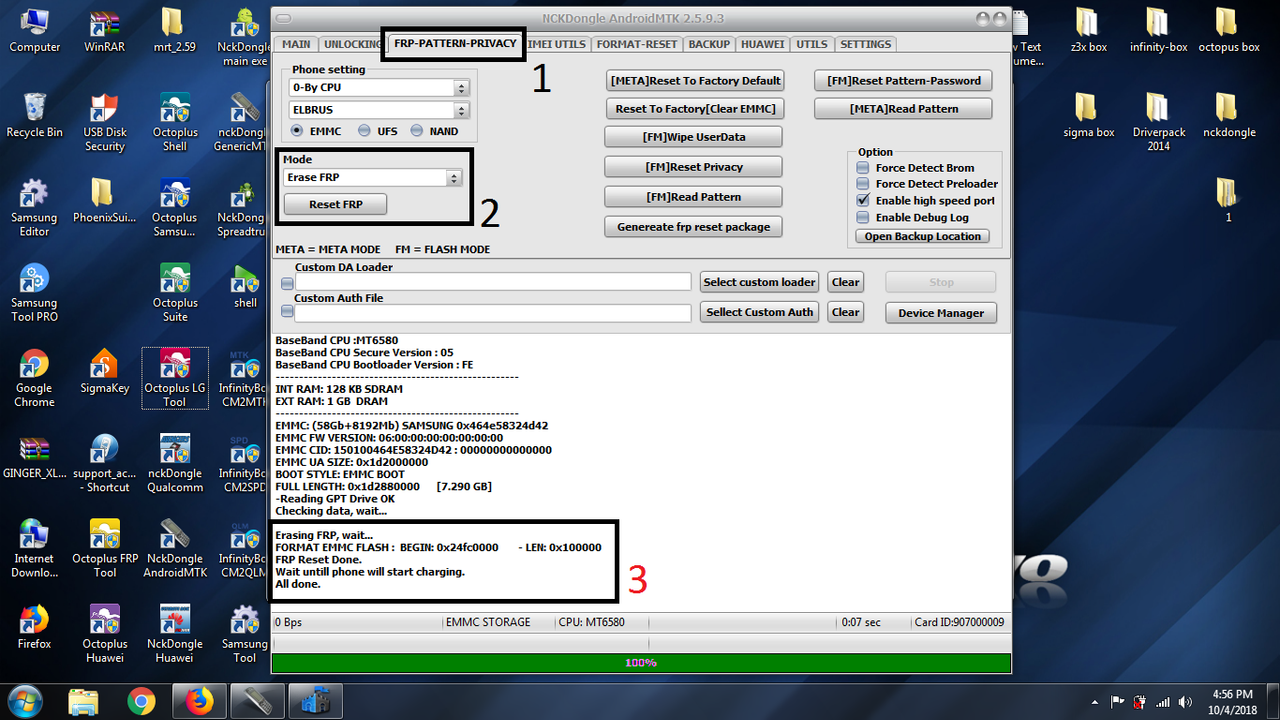Open the Recycle Bin
1280x720 pixels.
[34, 116]
